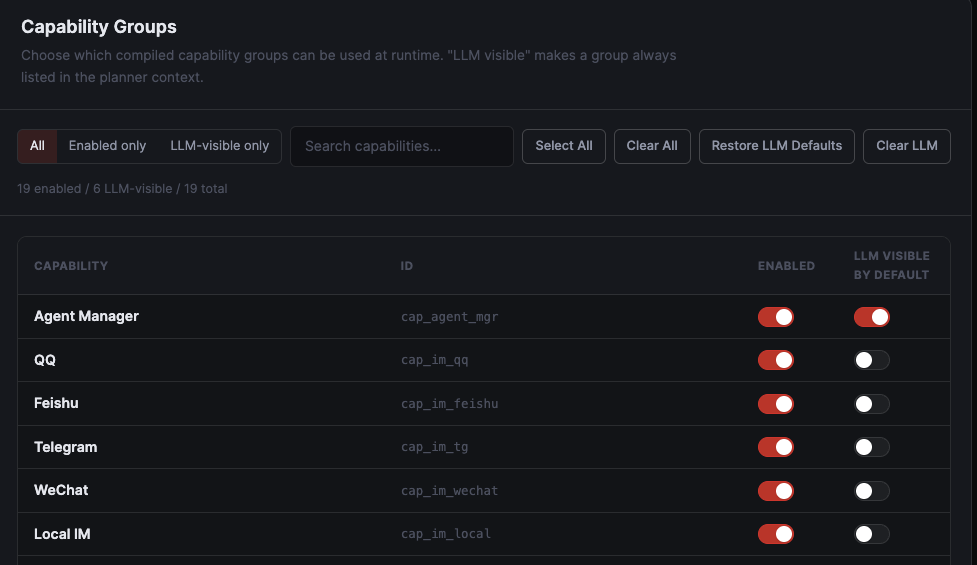Turn off Agent Manager LLM visible toggle
Screen dimensions: 977x565
pyautogui.click(x=872, y=317)
